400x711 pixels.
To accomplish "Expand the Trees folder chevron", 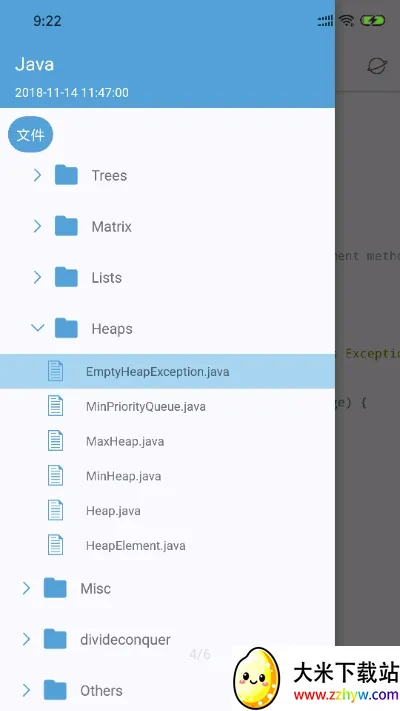I will [37, 175].
